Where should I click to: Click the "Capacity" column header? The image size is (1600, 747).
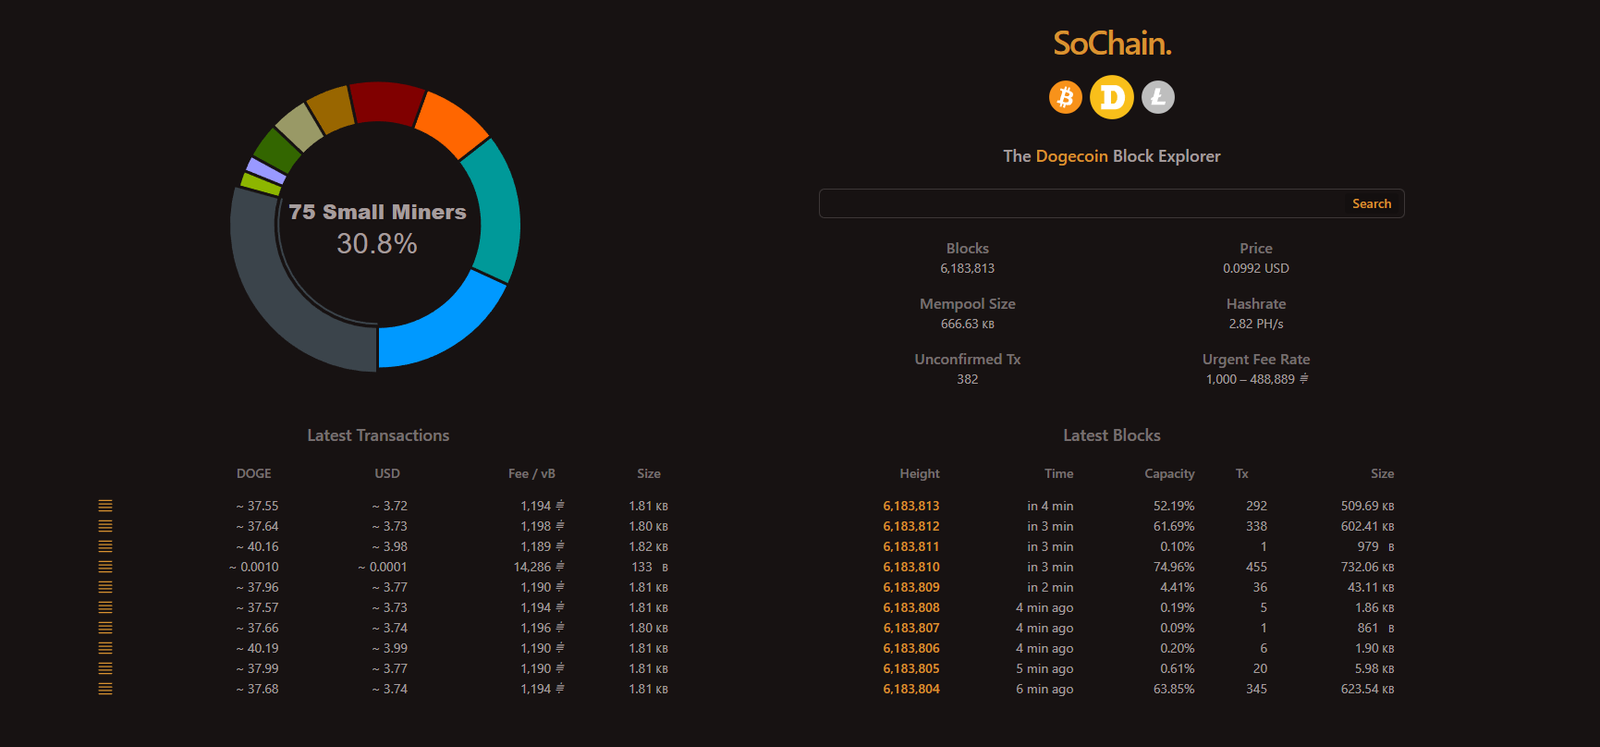pyautogui.click(x=1169, y=474)
